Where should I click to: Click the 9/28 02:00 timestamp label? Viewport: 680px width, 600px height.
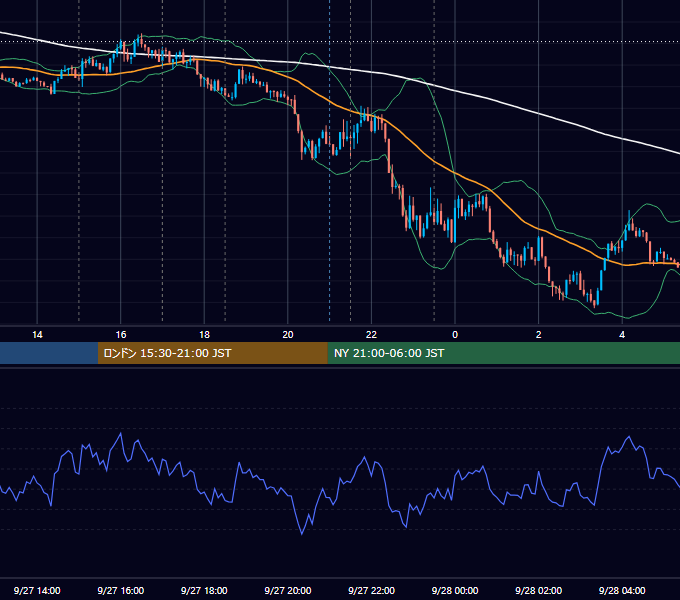(539, 590)
